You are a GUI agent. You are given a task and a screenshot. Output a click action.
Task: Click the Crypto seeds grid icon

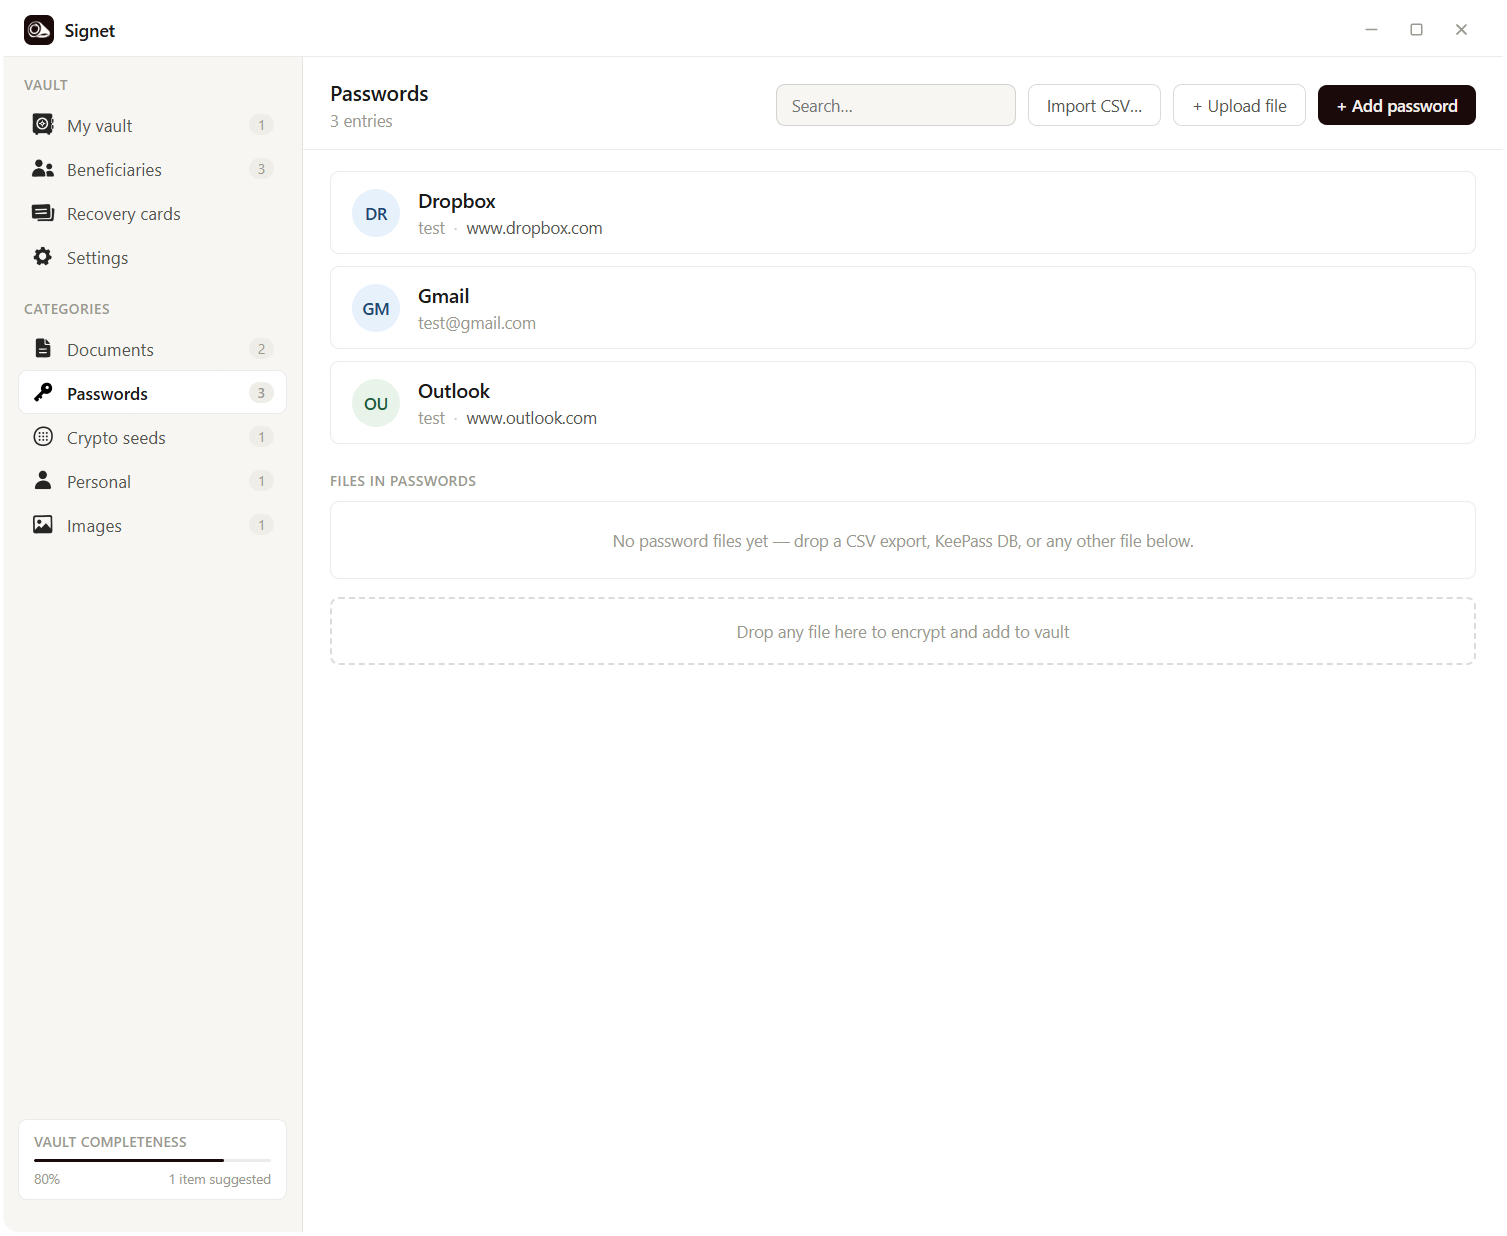[43, 437]
